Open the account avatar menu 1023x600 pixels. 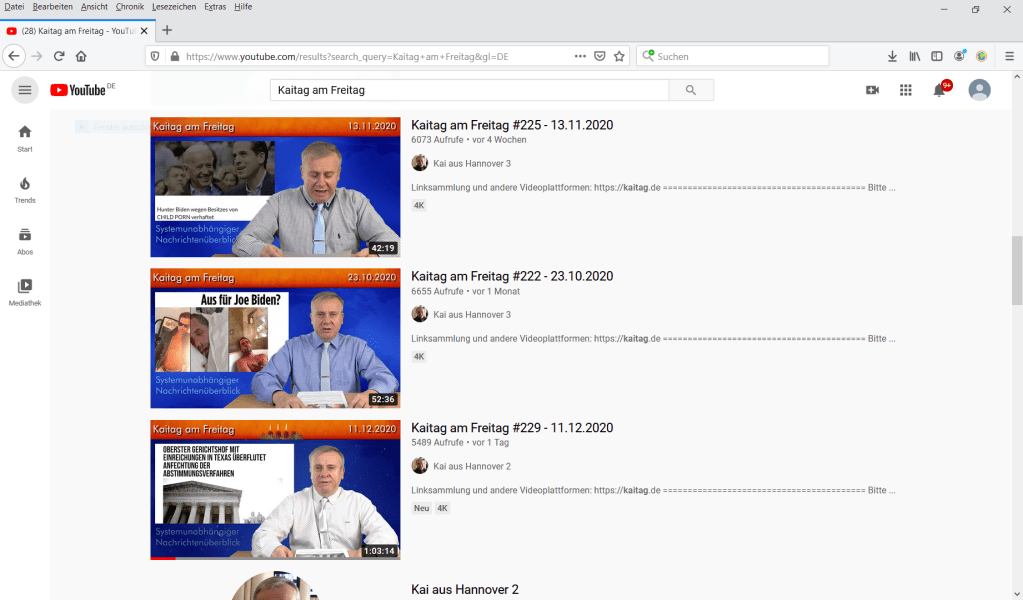tap(980, 90)
